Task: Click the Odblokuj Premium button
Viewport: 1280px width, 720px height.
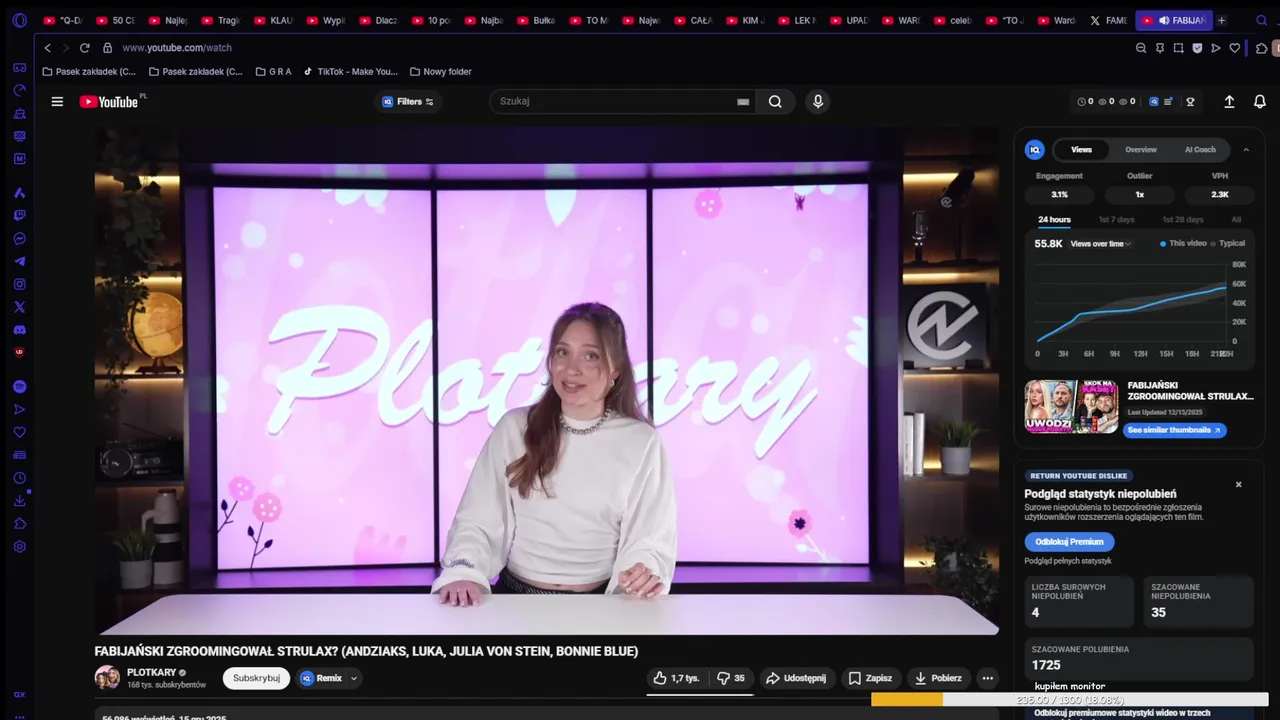Action: pos(1069,541)
